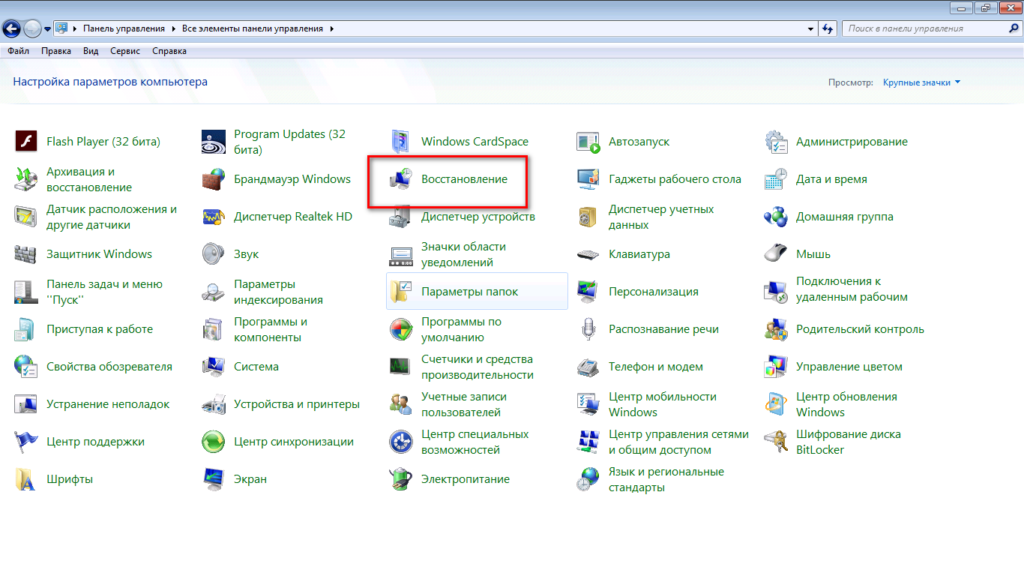This screenshot has width=1024, height=576.
Task: Open Язык и региональные стандарты link
Action: (x=666, y=479)
